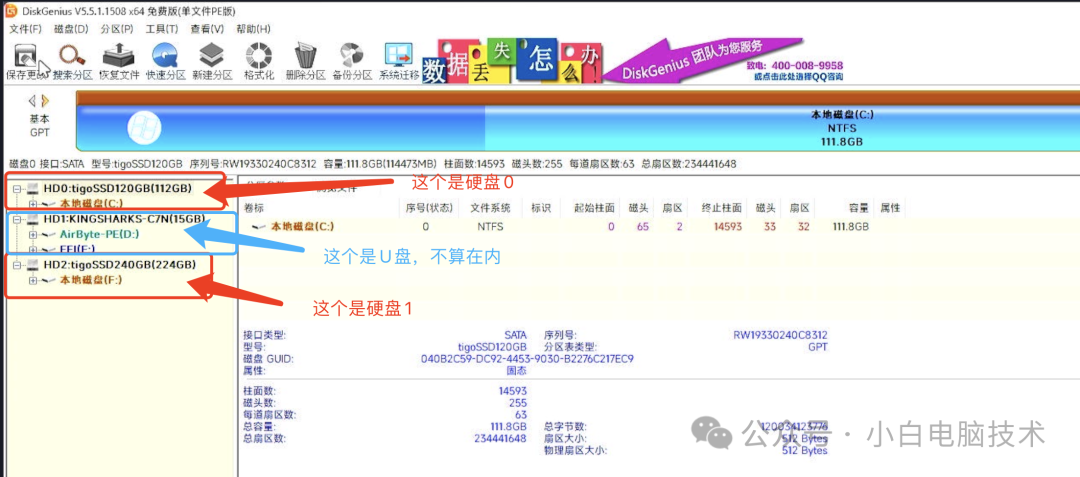Open the 查看(V) menu
Viewport: 1080px width, 477px height.
207,29
